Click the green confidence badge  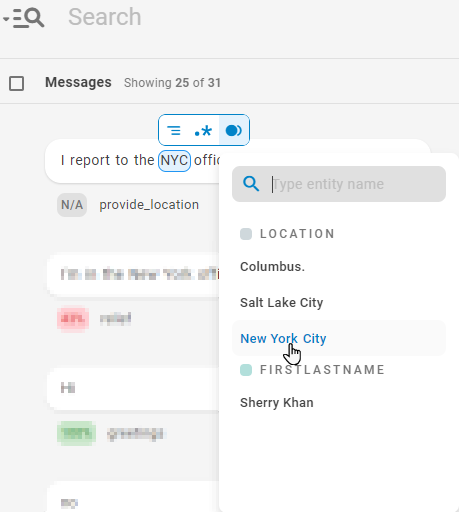pos(76,433)
